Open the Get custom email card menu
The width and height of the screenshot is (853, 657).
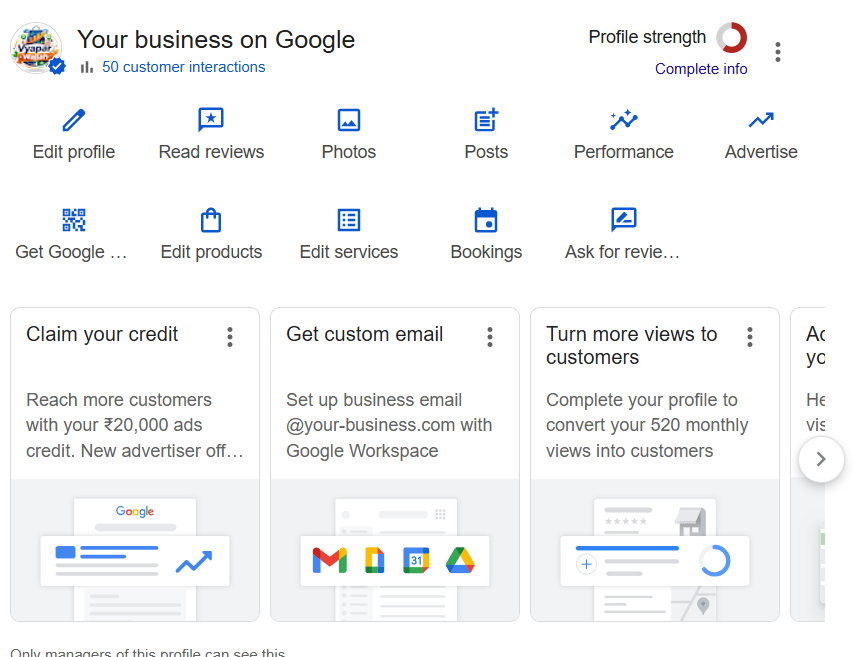(490, 337)
